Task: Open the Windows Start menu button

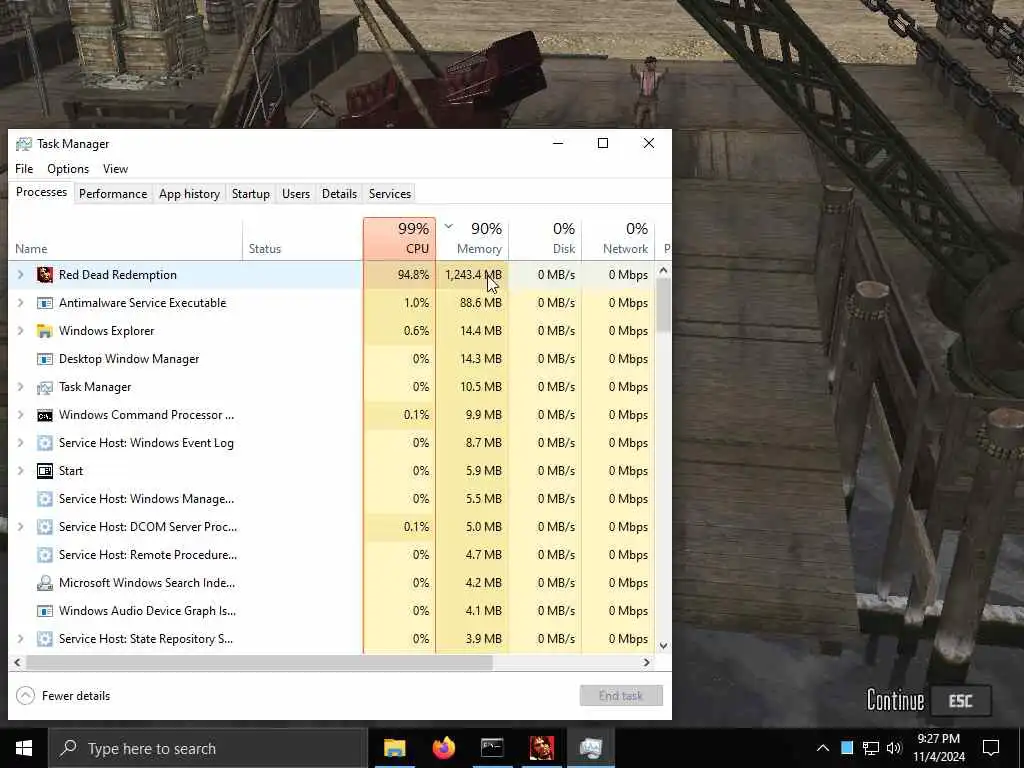Action: tap(24, 748)
